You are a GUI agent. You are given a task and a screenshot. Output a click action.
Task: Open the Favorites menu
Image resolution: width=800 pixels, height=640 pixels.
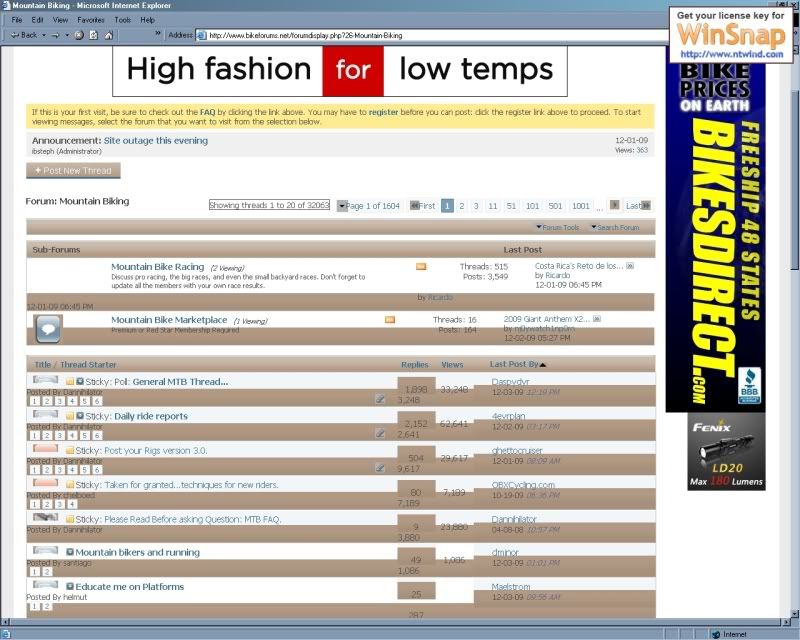[90, 20]
